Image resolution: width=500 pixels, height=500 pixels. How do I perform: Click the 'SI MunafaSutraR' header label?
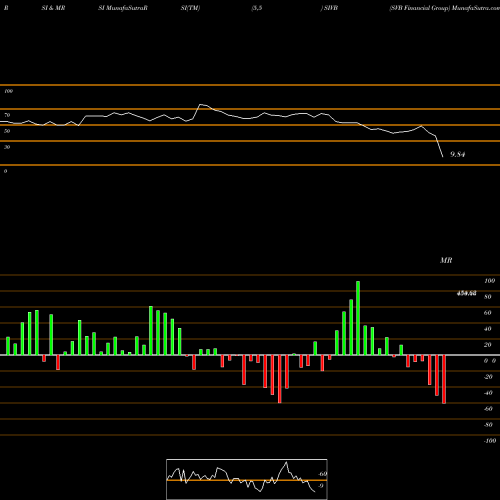click(123, 8)
